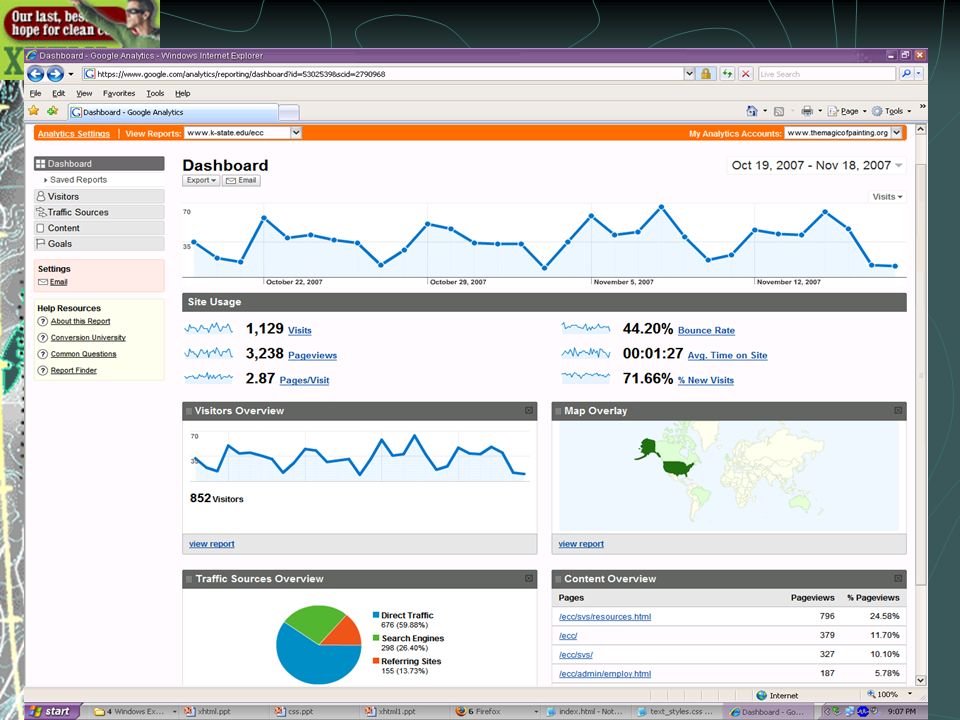960x720 pixels.
Task: Click the Bounce Rate sparkline graph
Action: (x=586, y=328)
